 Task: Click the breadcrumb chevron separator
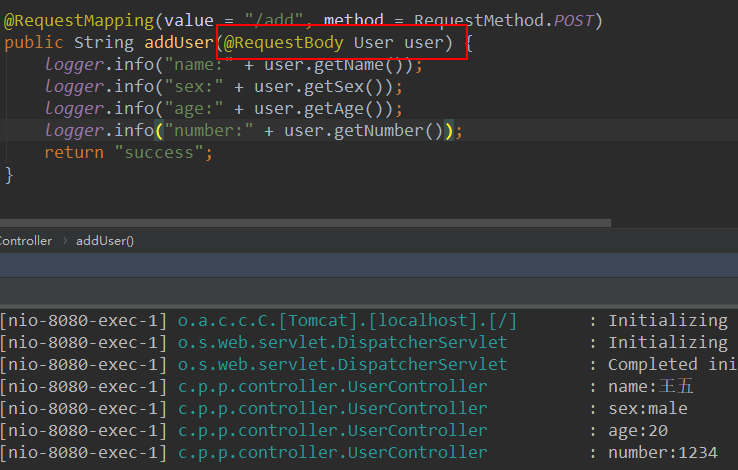[x=65, y=241]
